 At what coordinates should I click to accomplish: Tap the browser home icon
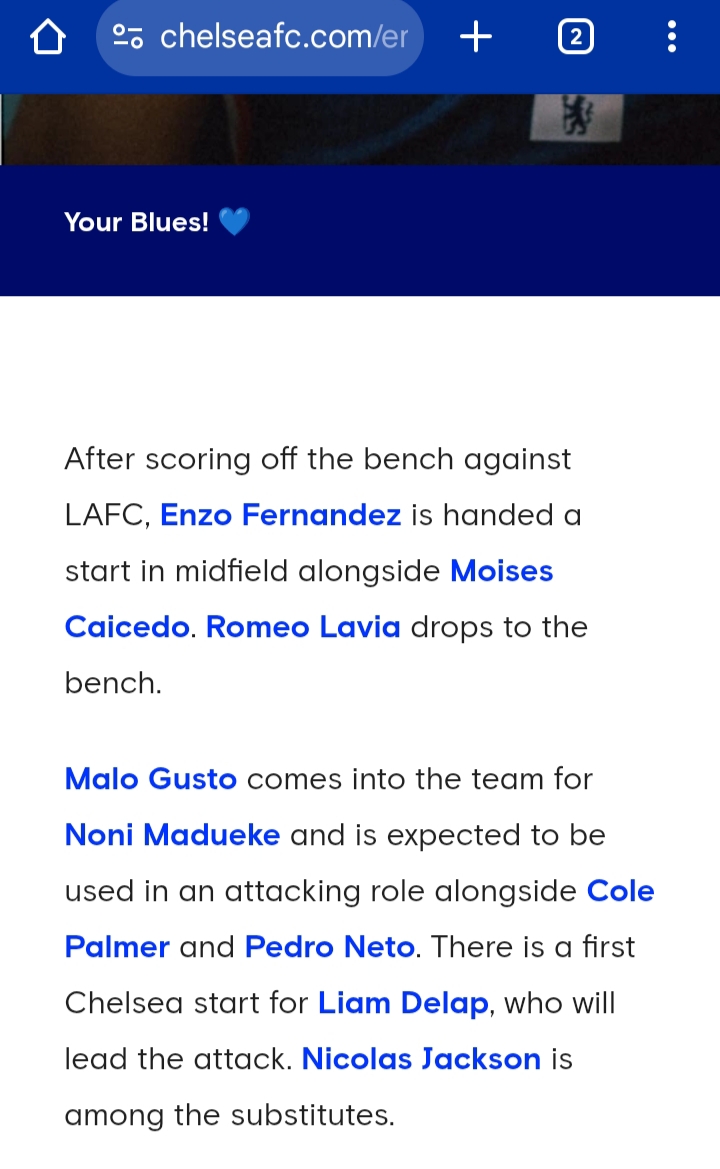[x=48, y=37]
